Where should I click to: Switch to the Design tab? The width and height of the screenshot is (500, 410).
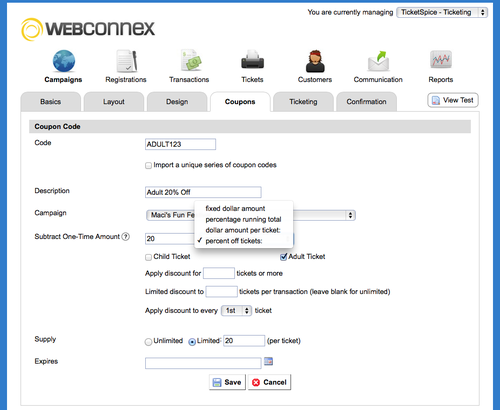click(x=177, y=102)
